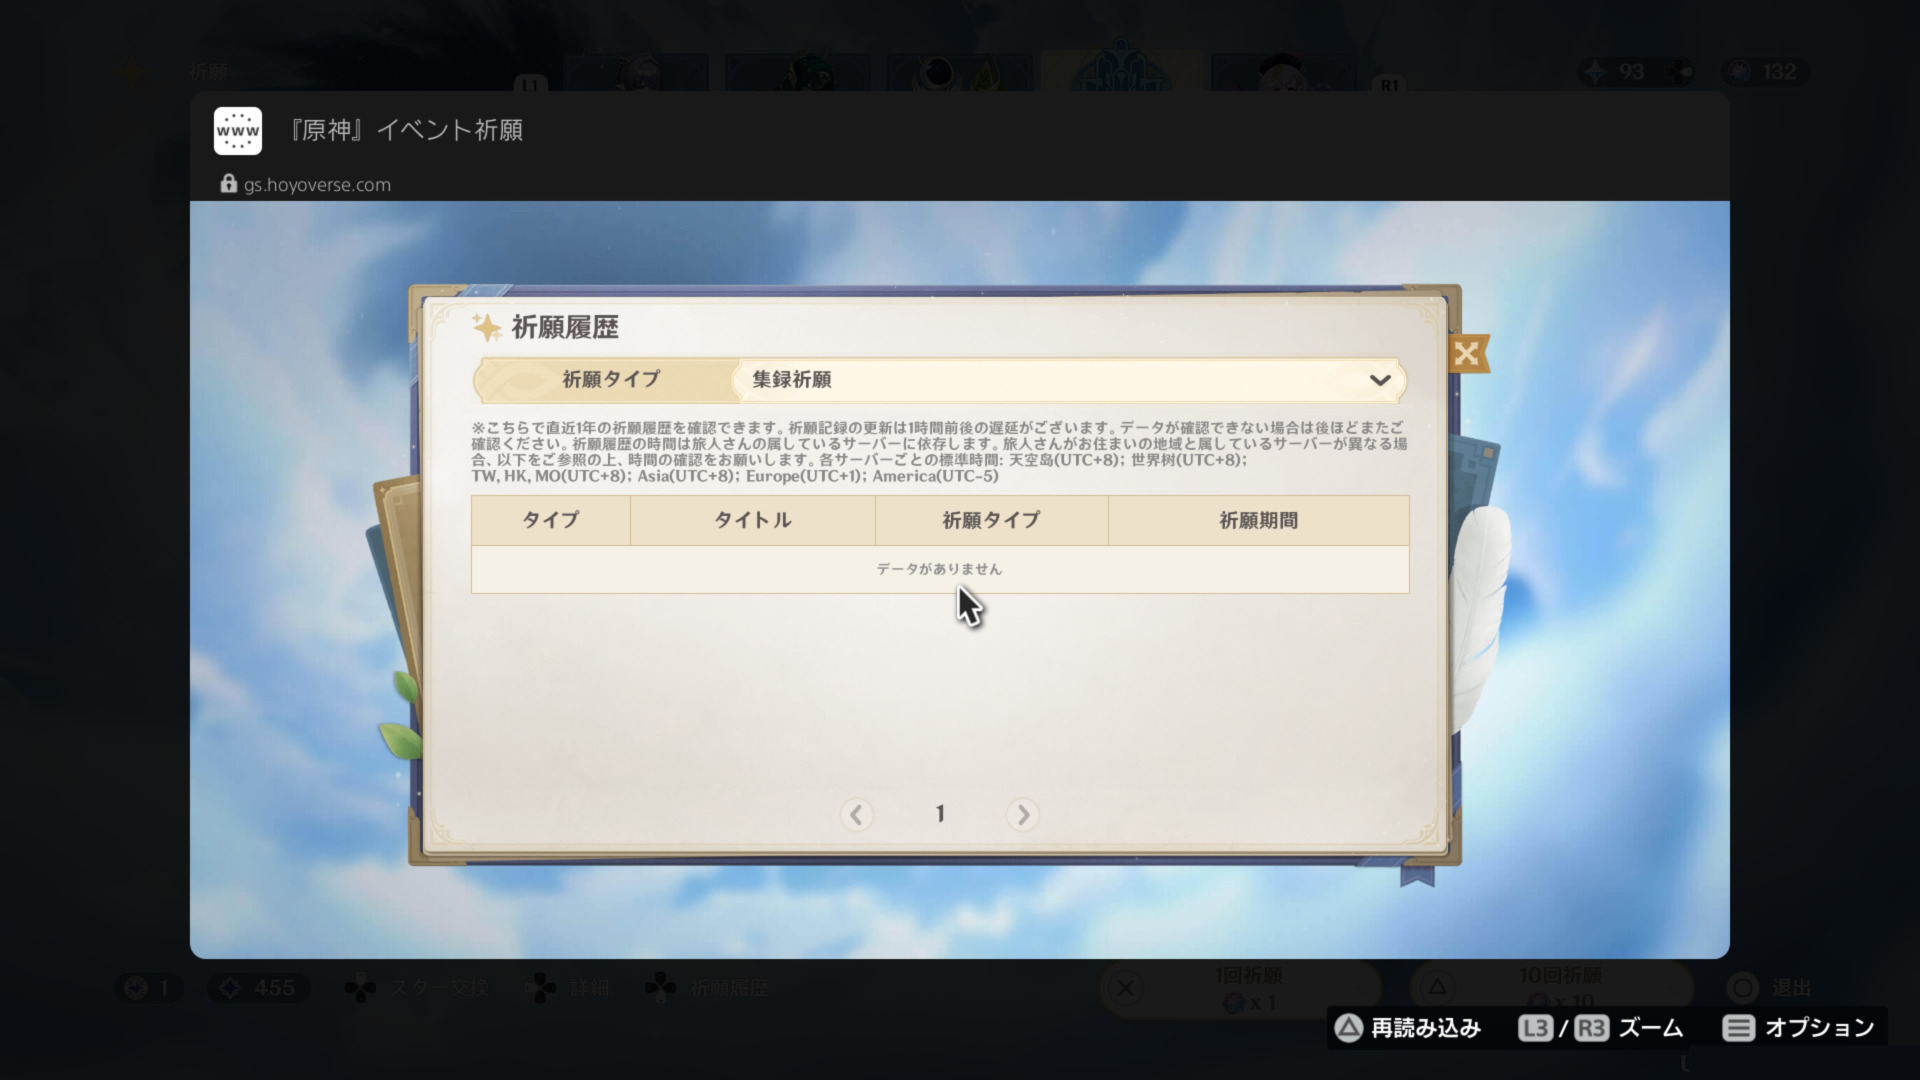Open the 集録祈願 dropdown field

pos(1070,380)
